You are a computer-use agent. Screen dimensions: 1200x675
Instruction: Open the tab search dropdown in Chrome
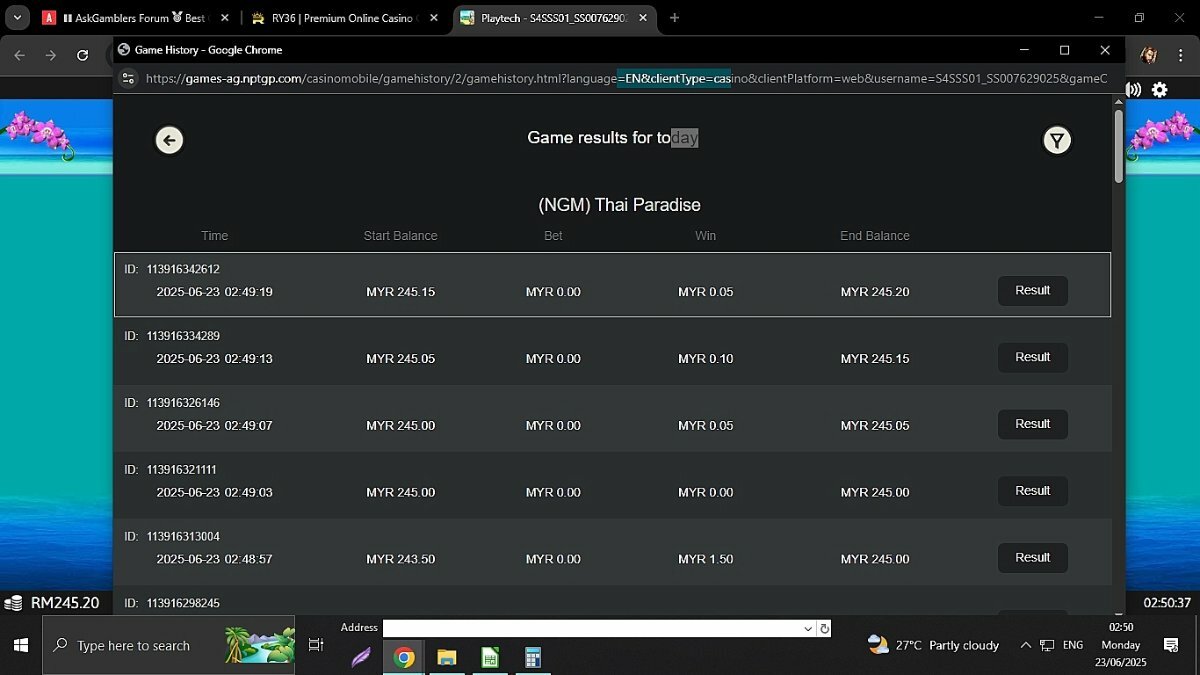pos(17,18)
